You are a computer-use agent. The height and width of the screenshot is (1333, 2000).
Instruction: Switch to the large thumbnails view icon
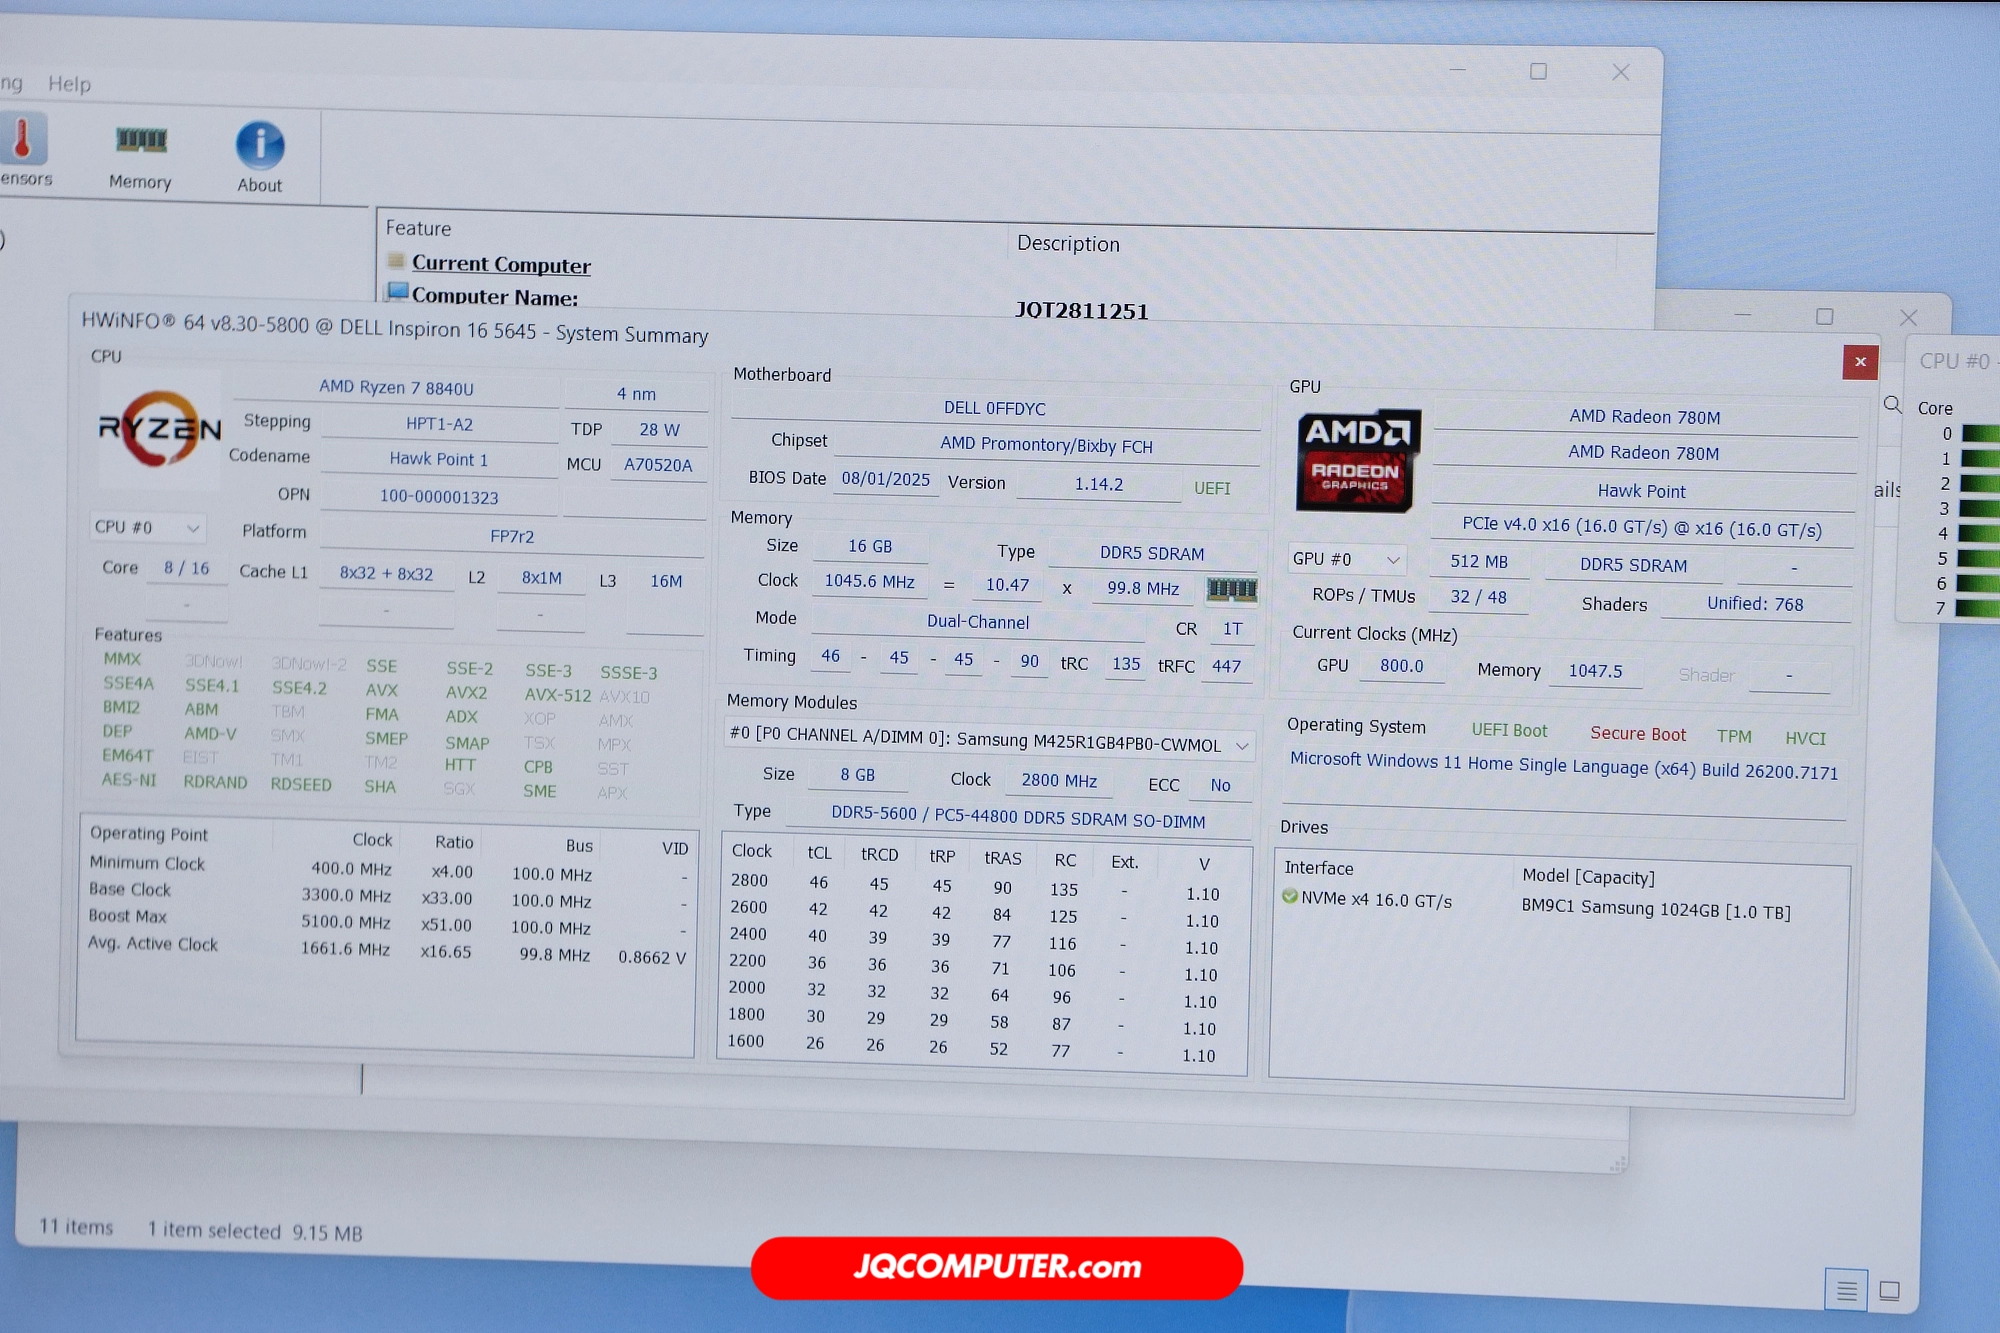1889,1290
